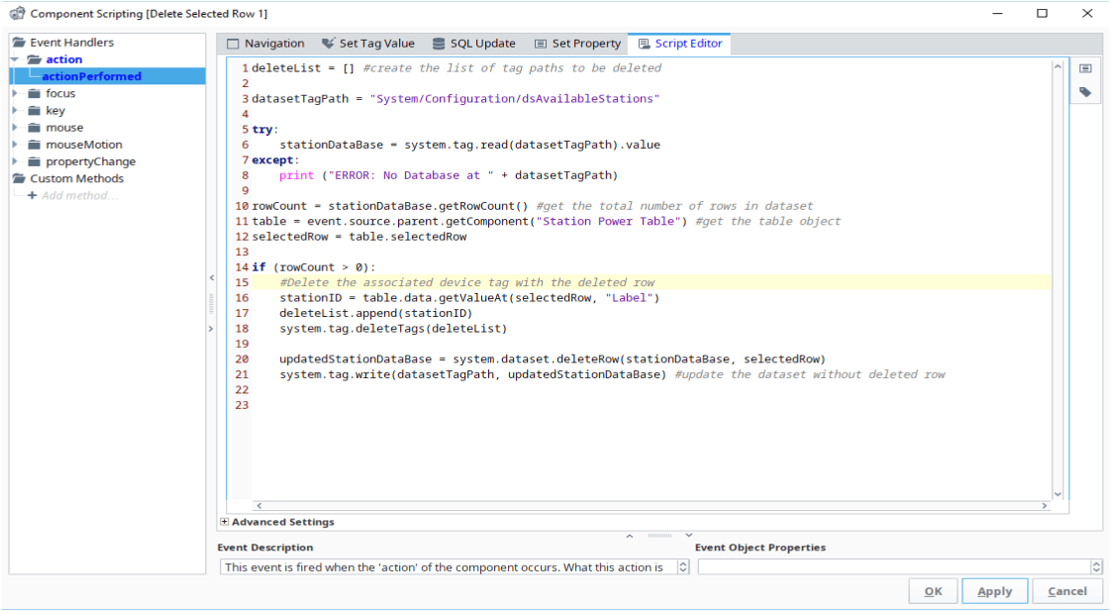Click the Component Scripting gear icon in the title bar
Viewport: 1111px width, 611px height.
[x=17, y=13]
